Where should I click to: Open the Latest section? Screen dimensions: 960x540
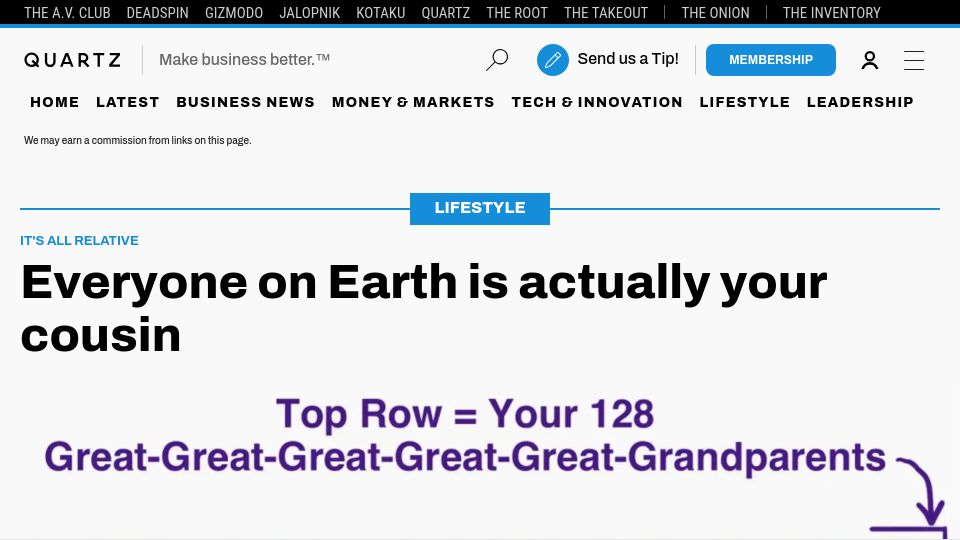(127, 102)
